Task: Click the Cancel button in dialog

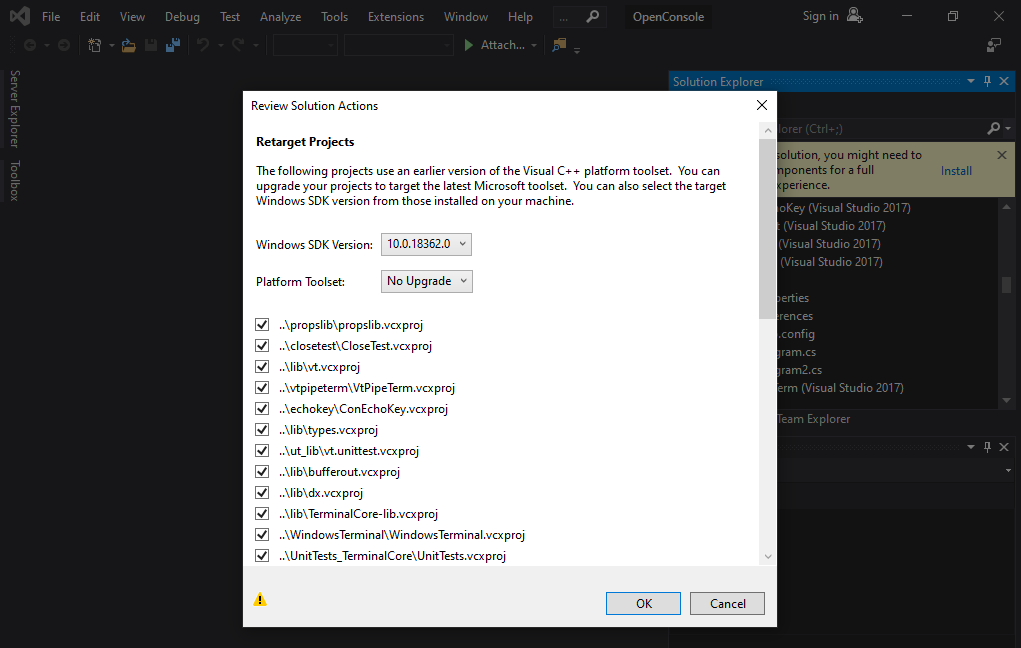Action: pyautogui.click(x=727, y=603)
